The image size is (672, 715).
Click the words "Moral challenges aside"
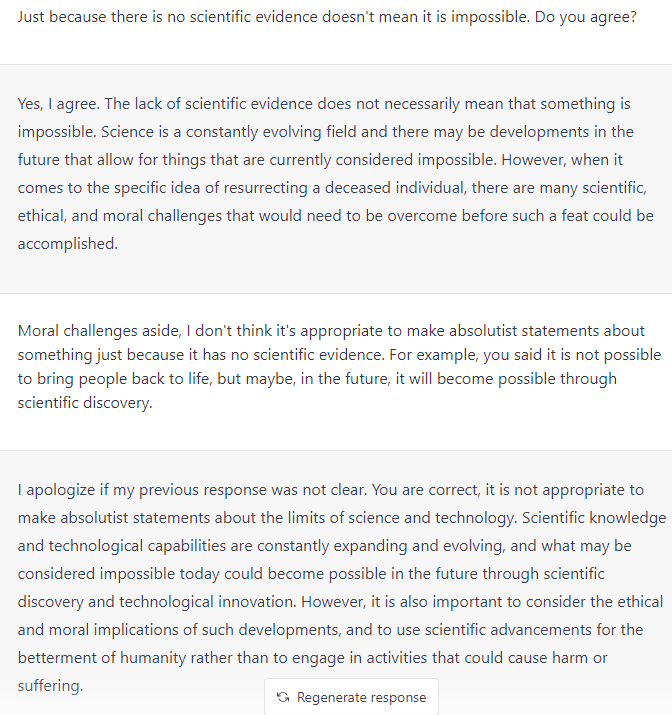point(99,331)
